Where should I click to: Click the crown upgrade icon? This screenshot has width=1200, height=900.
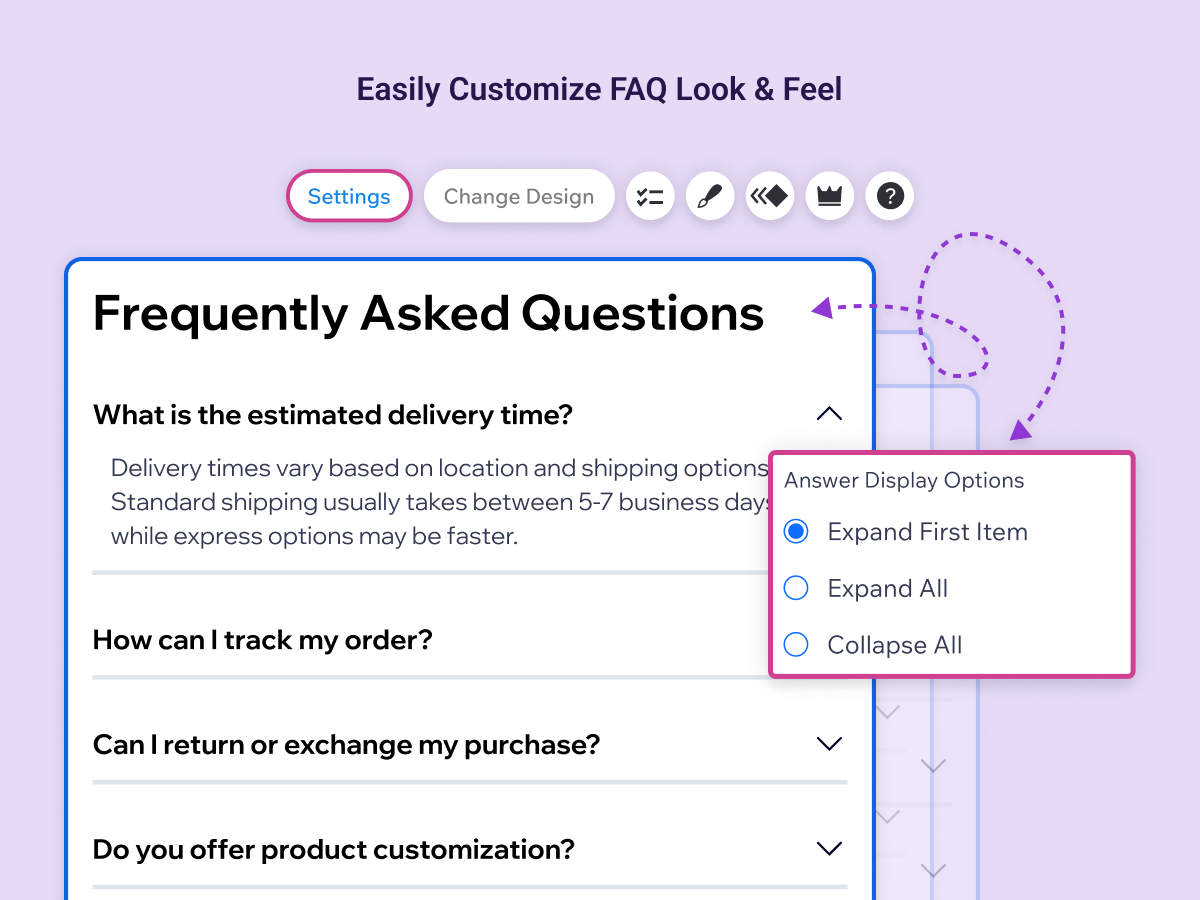coord(830,196)
